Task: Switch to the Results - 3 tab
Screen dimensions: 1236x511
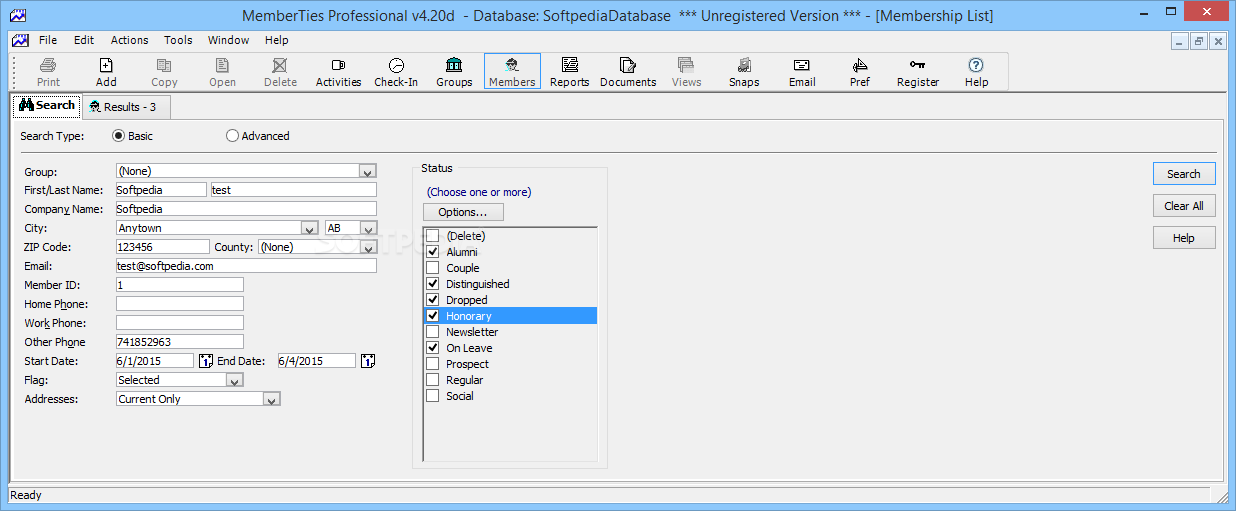Action: pyautogui.click(x=126, y=106)
